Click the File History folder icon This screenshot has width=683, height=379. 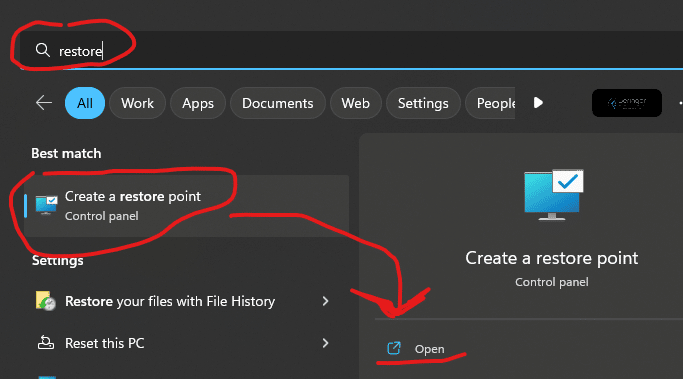[45, 301]
